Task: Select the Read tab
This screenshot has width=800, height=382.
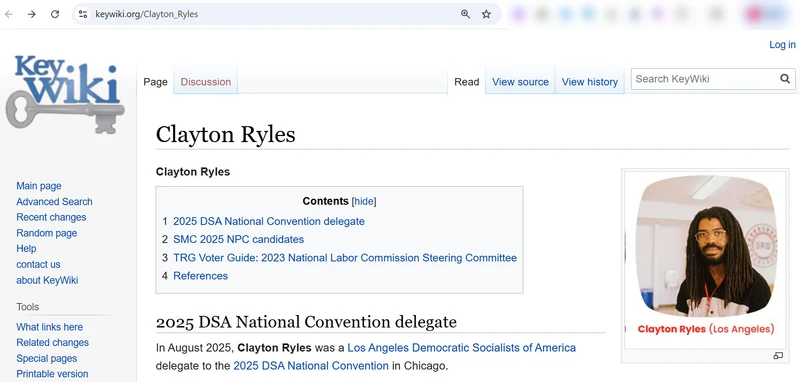Action: 466,82
